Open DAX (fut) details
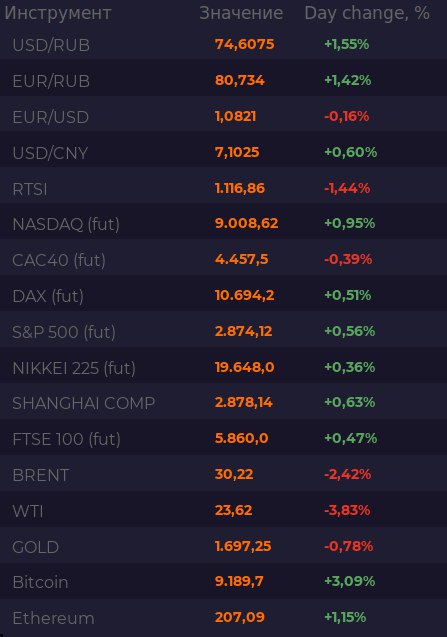447x637 pixels. [x=224, y=296]
